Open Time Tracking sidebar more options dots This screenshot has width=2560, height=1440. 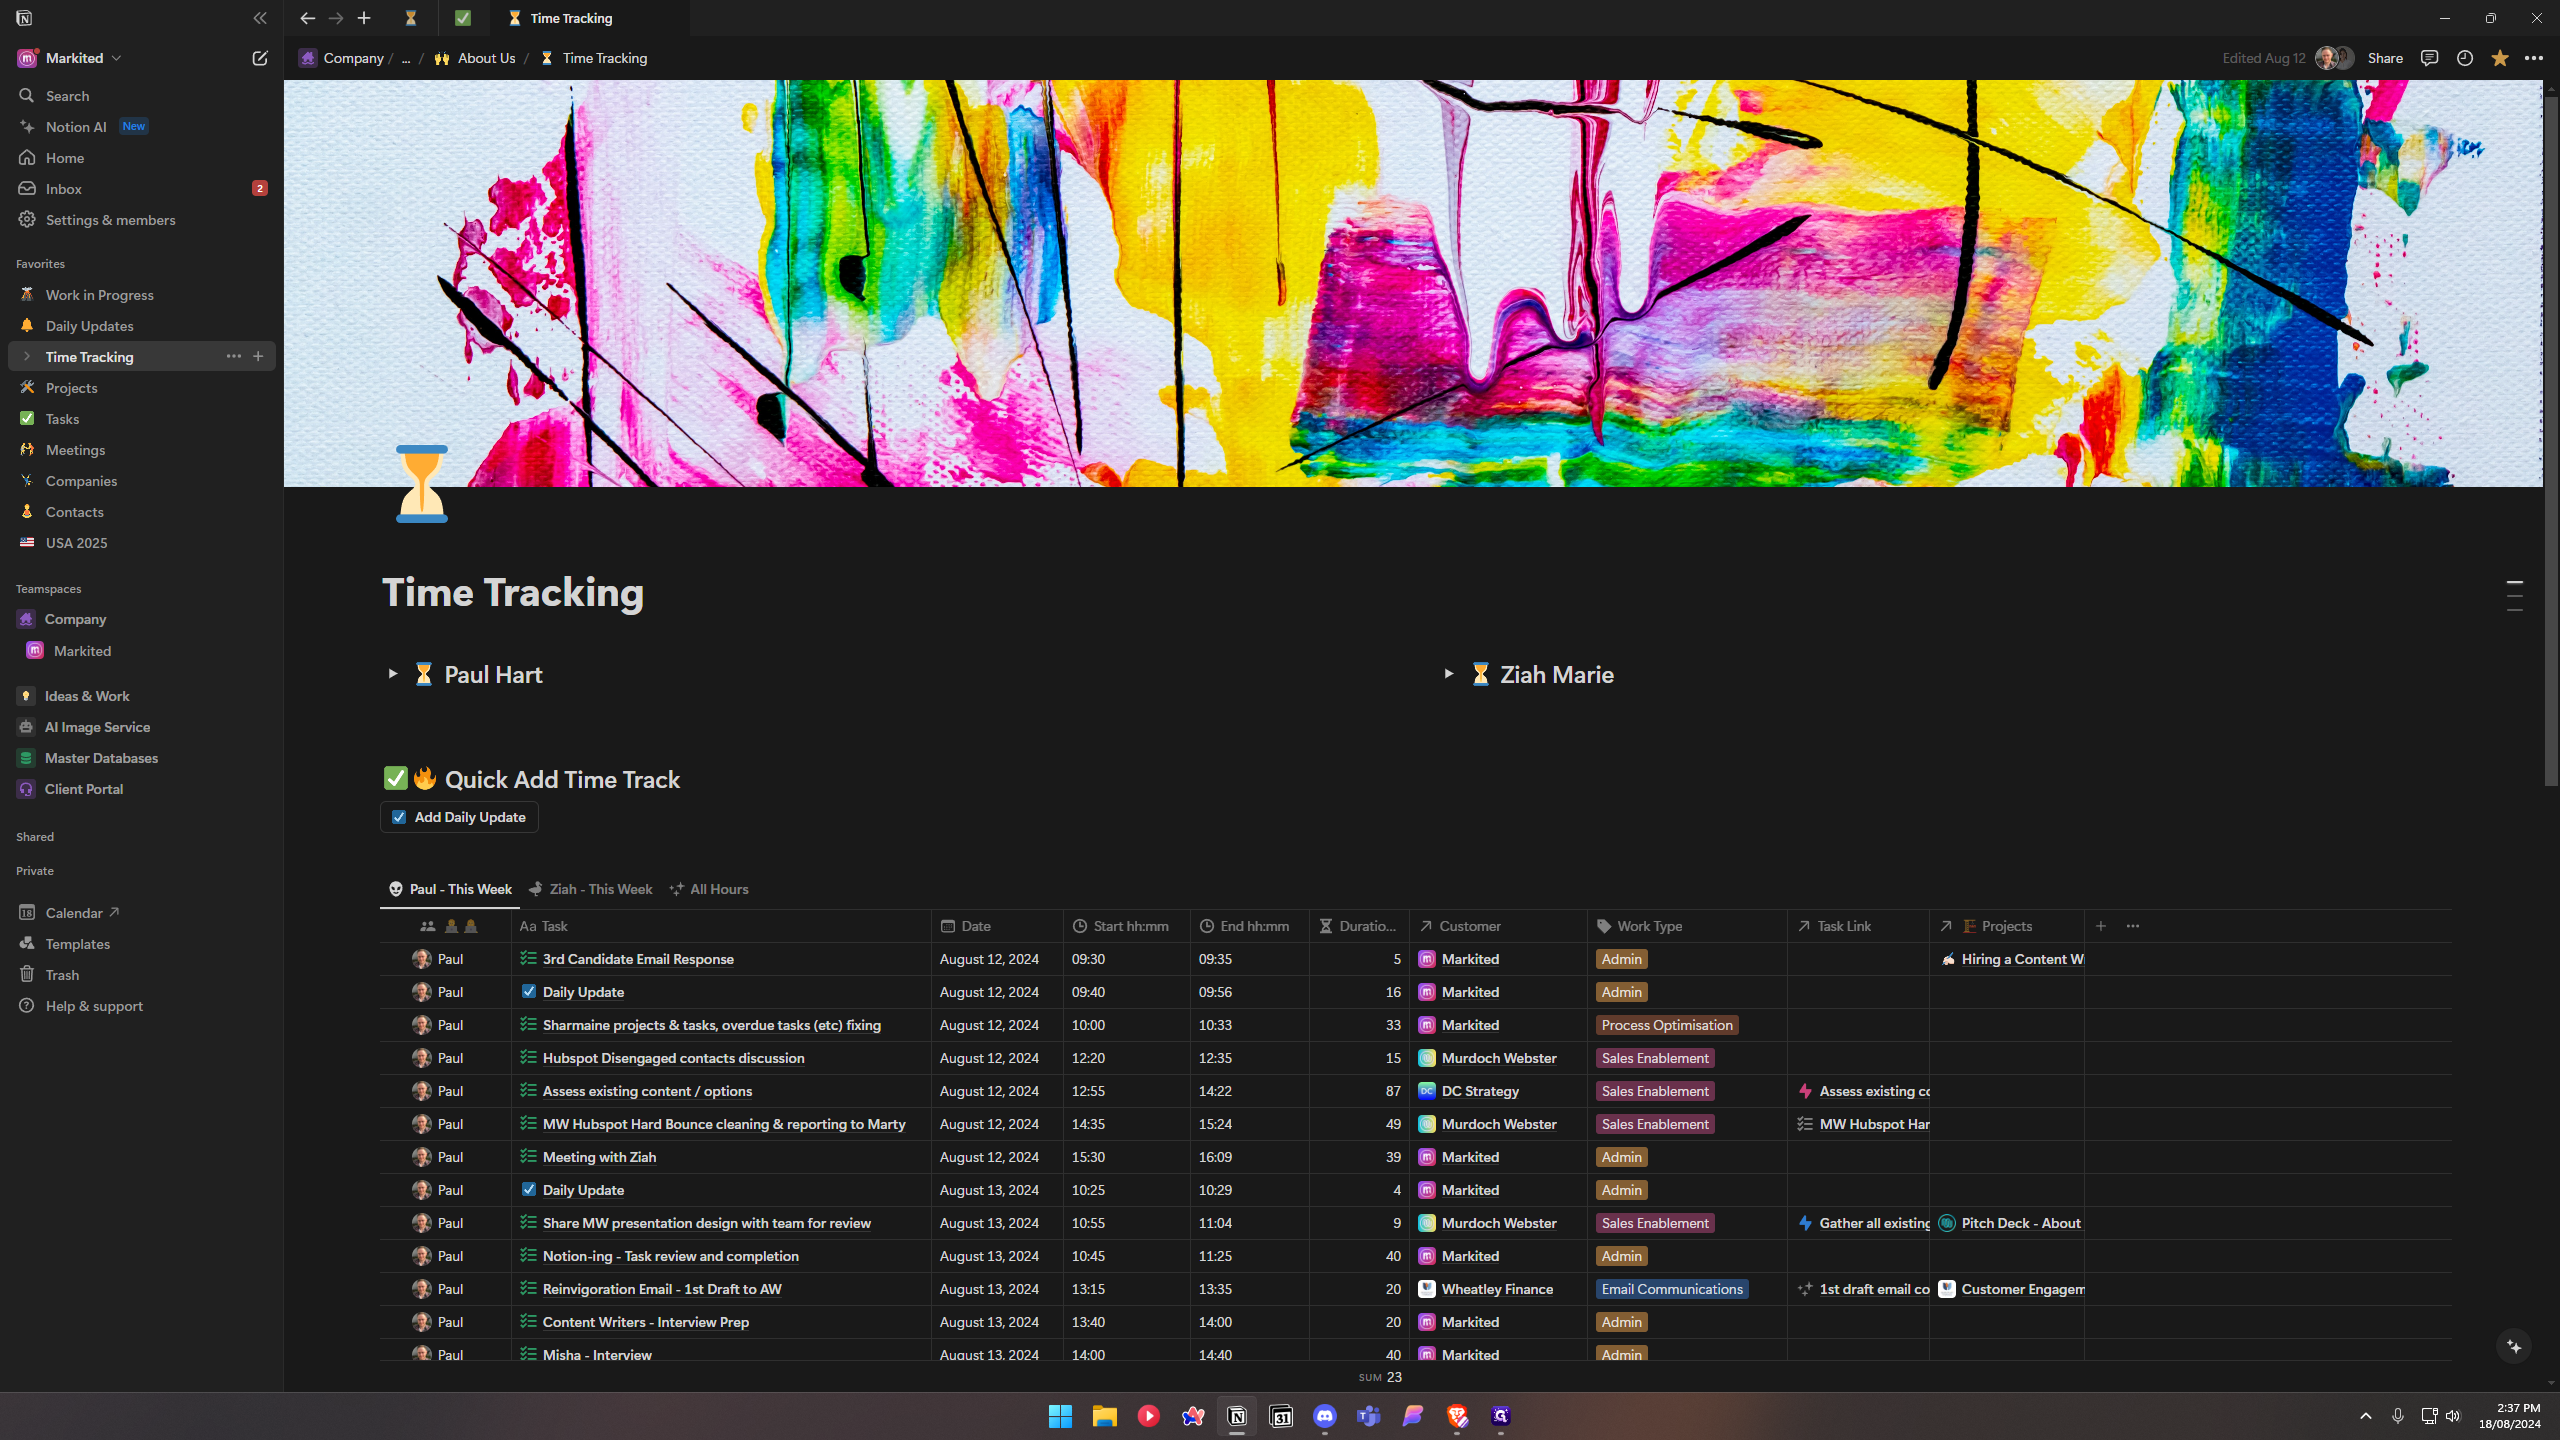233,356
